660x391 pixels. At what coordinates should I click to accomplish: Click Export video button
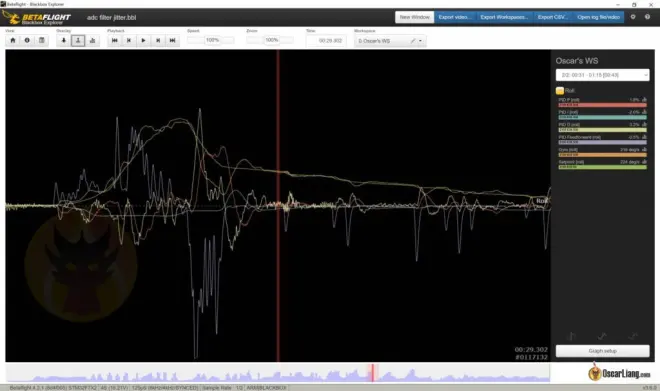point(455,17)
